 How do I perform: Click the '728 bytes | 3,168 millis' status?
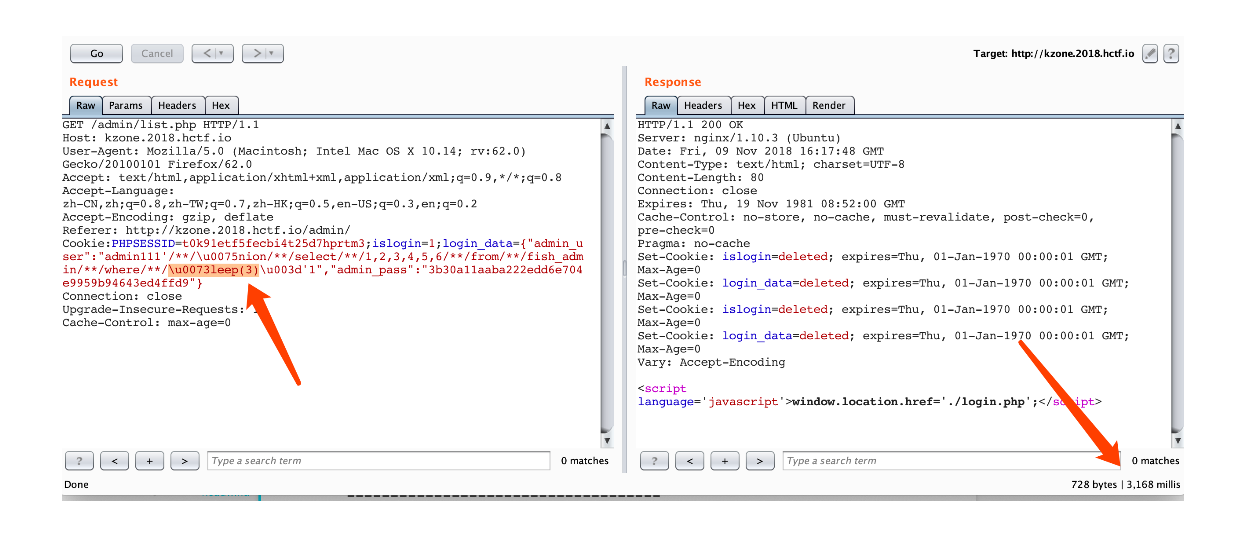(x=1125, y=485)
